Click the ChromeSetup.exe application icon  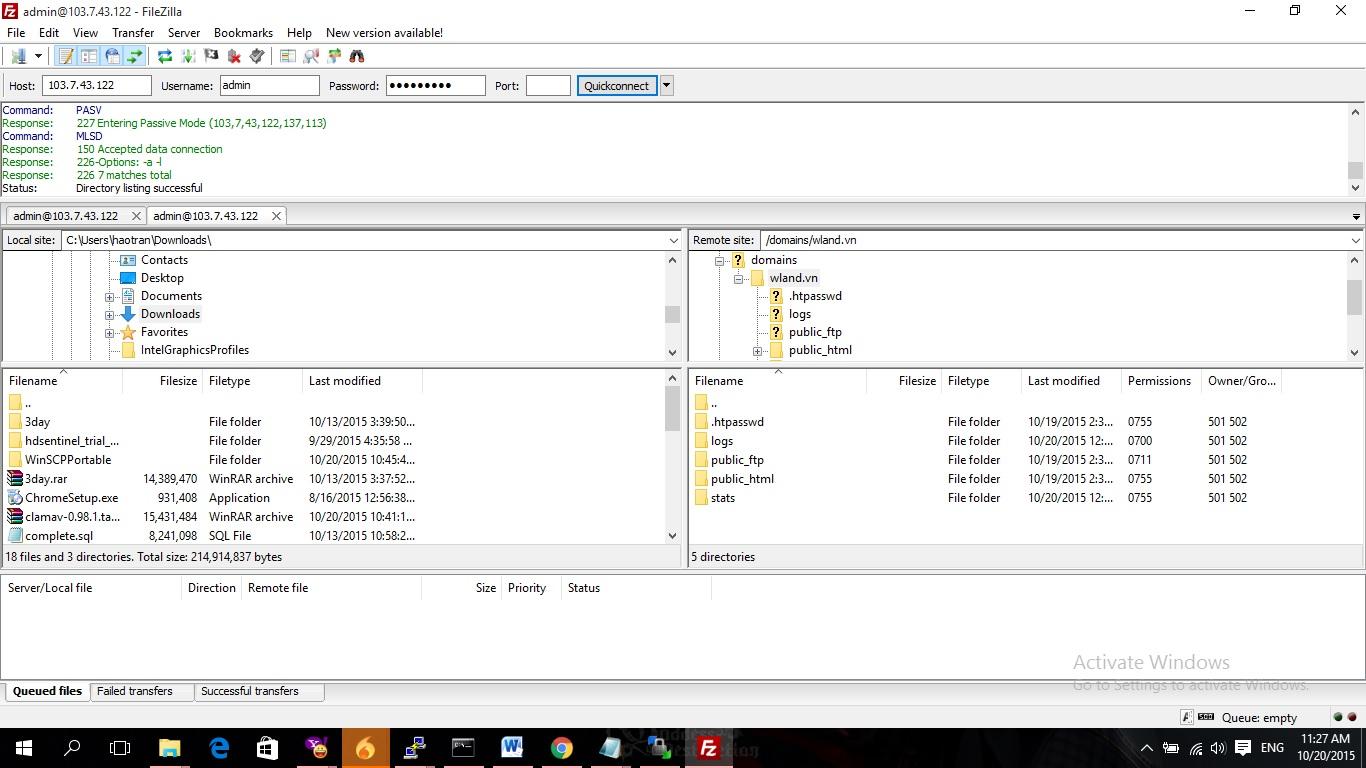[15, 498]
